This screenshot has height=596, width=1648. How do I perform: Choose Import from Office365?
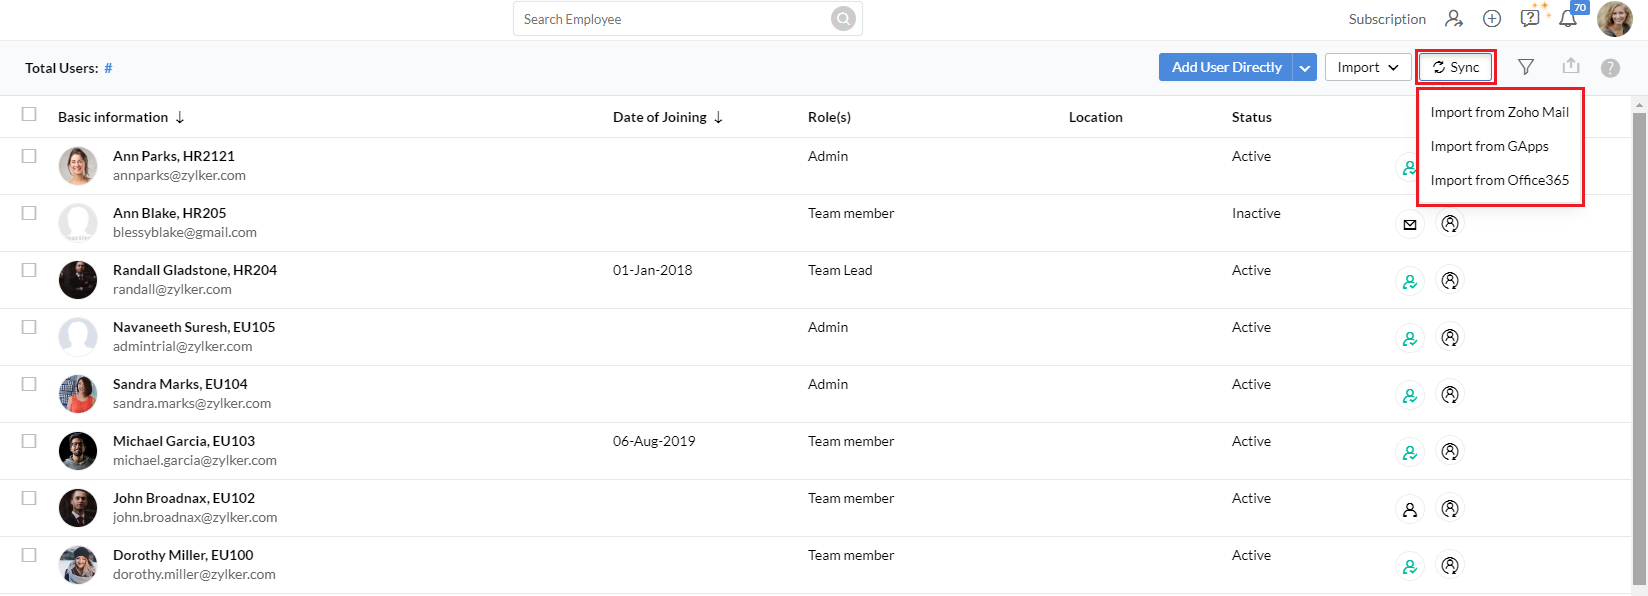pos(1500,180)
